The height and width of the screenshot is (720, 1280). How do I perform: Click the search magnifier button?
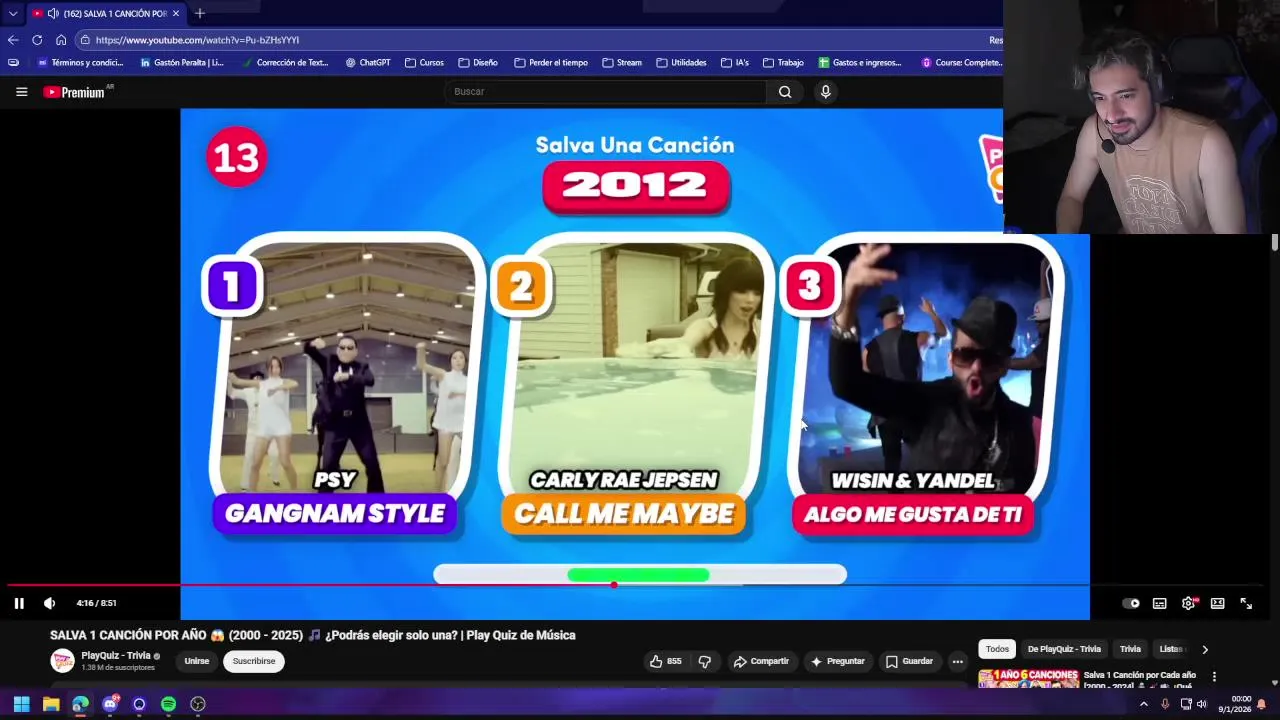pyautogui.click(x=785, y=92)
